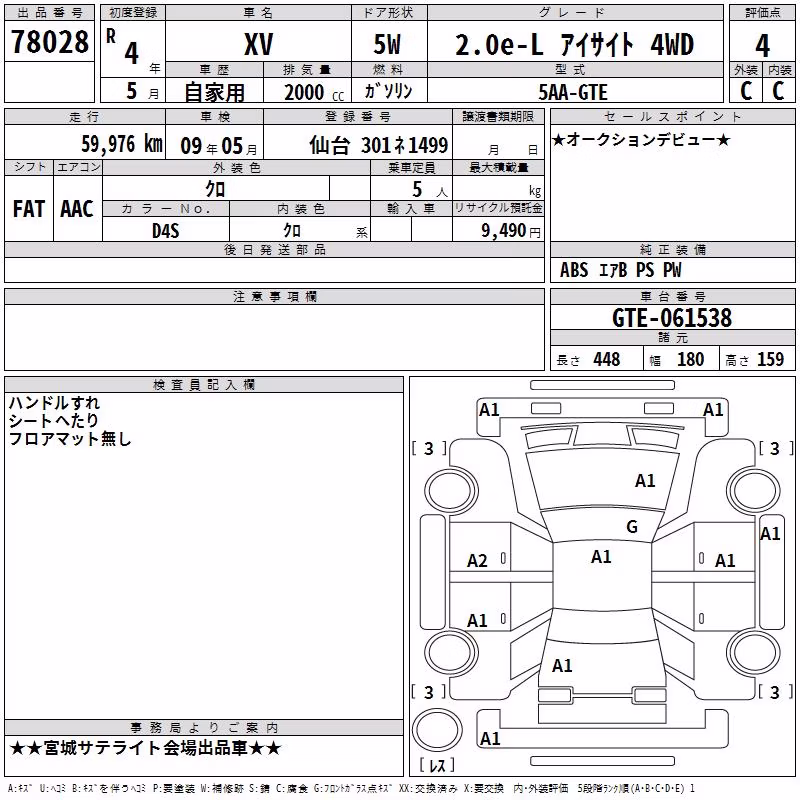Click the 登録番号 header
This screenshot has height=800, width=800.
coord(358,117)
